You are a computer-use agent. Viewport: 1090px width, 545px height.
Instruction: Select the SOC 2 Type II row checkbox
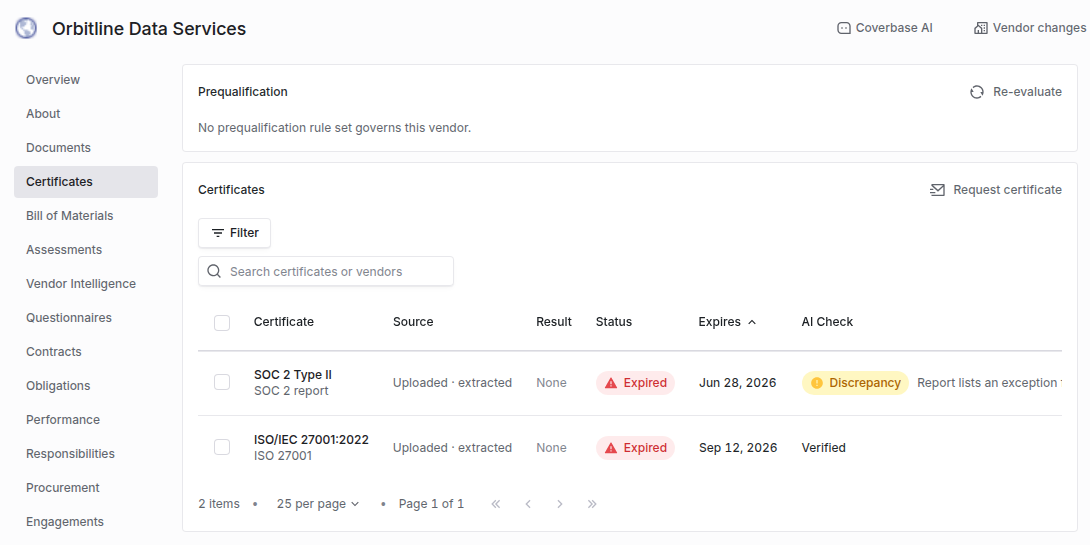222,382
